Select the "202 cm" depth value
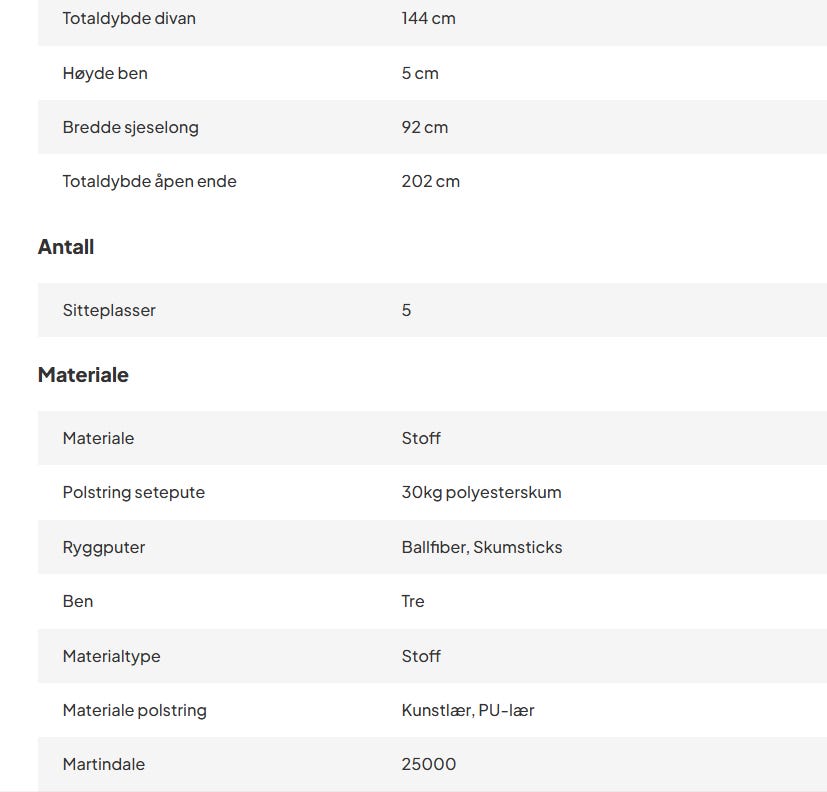The height and width of the screenshot is (792, 827). (x=430, y=181)
